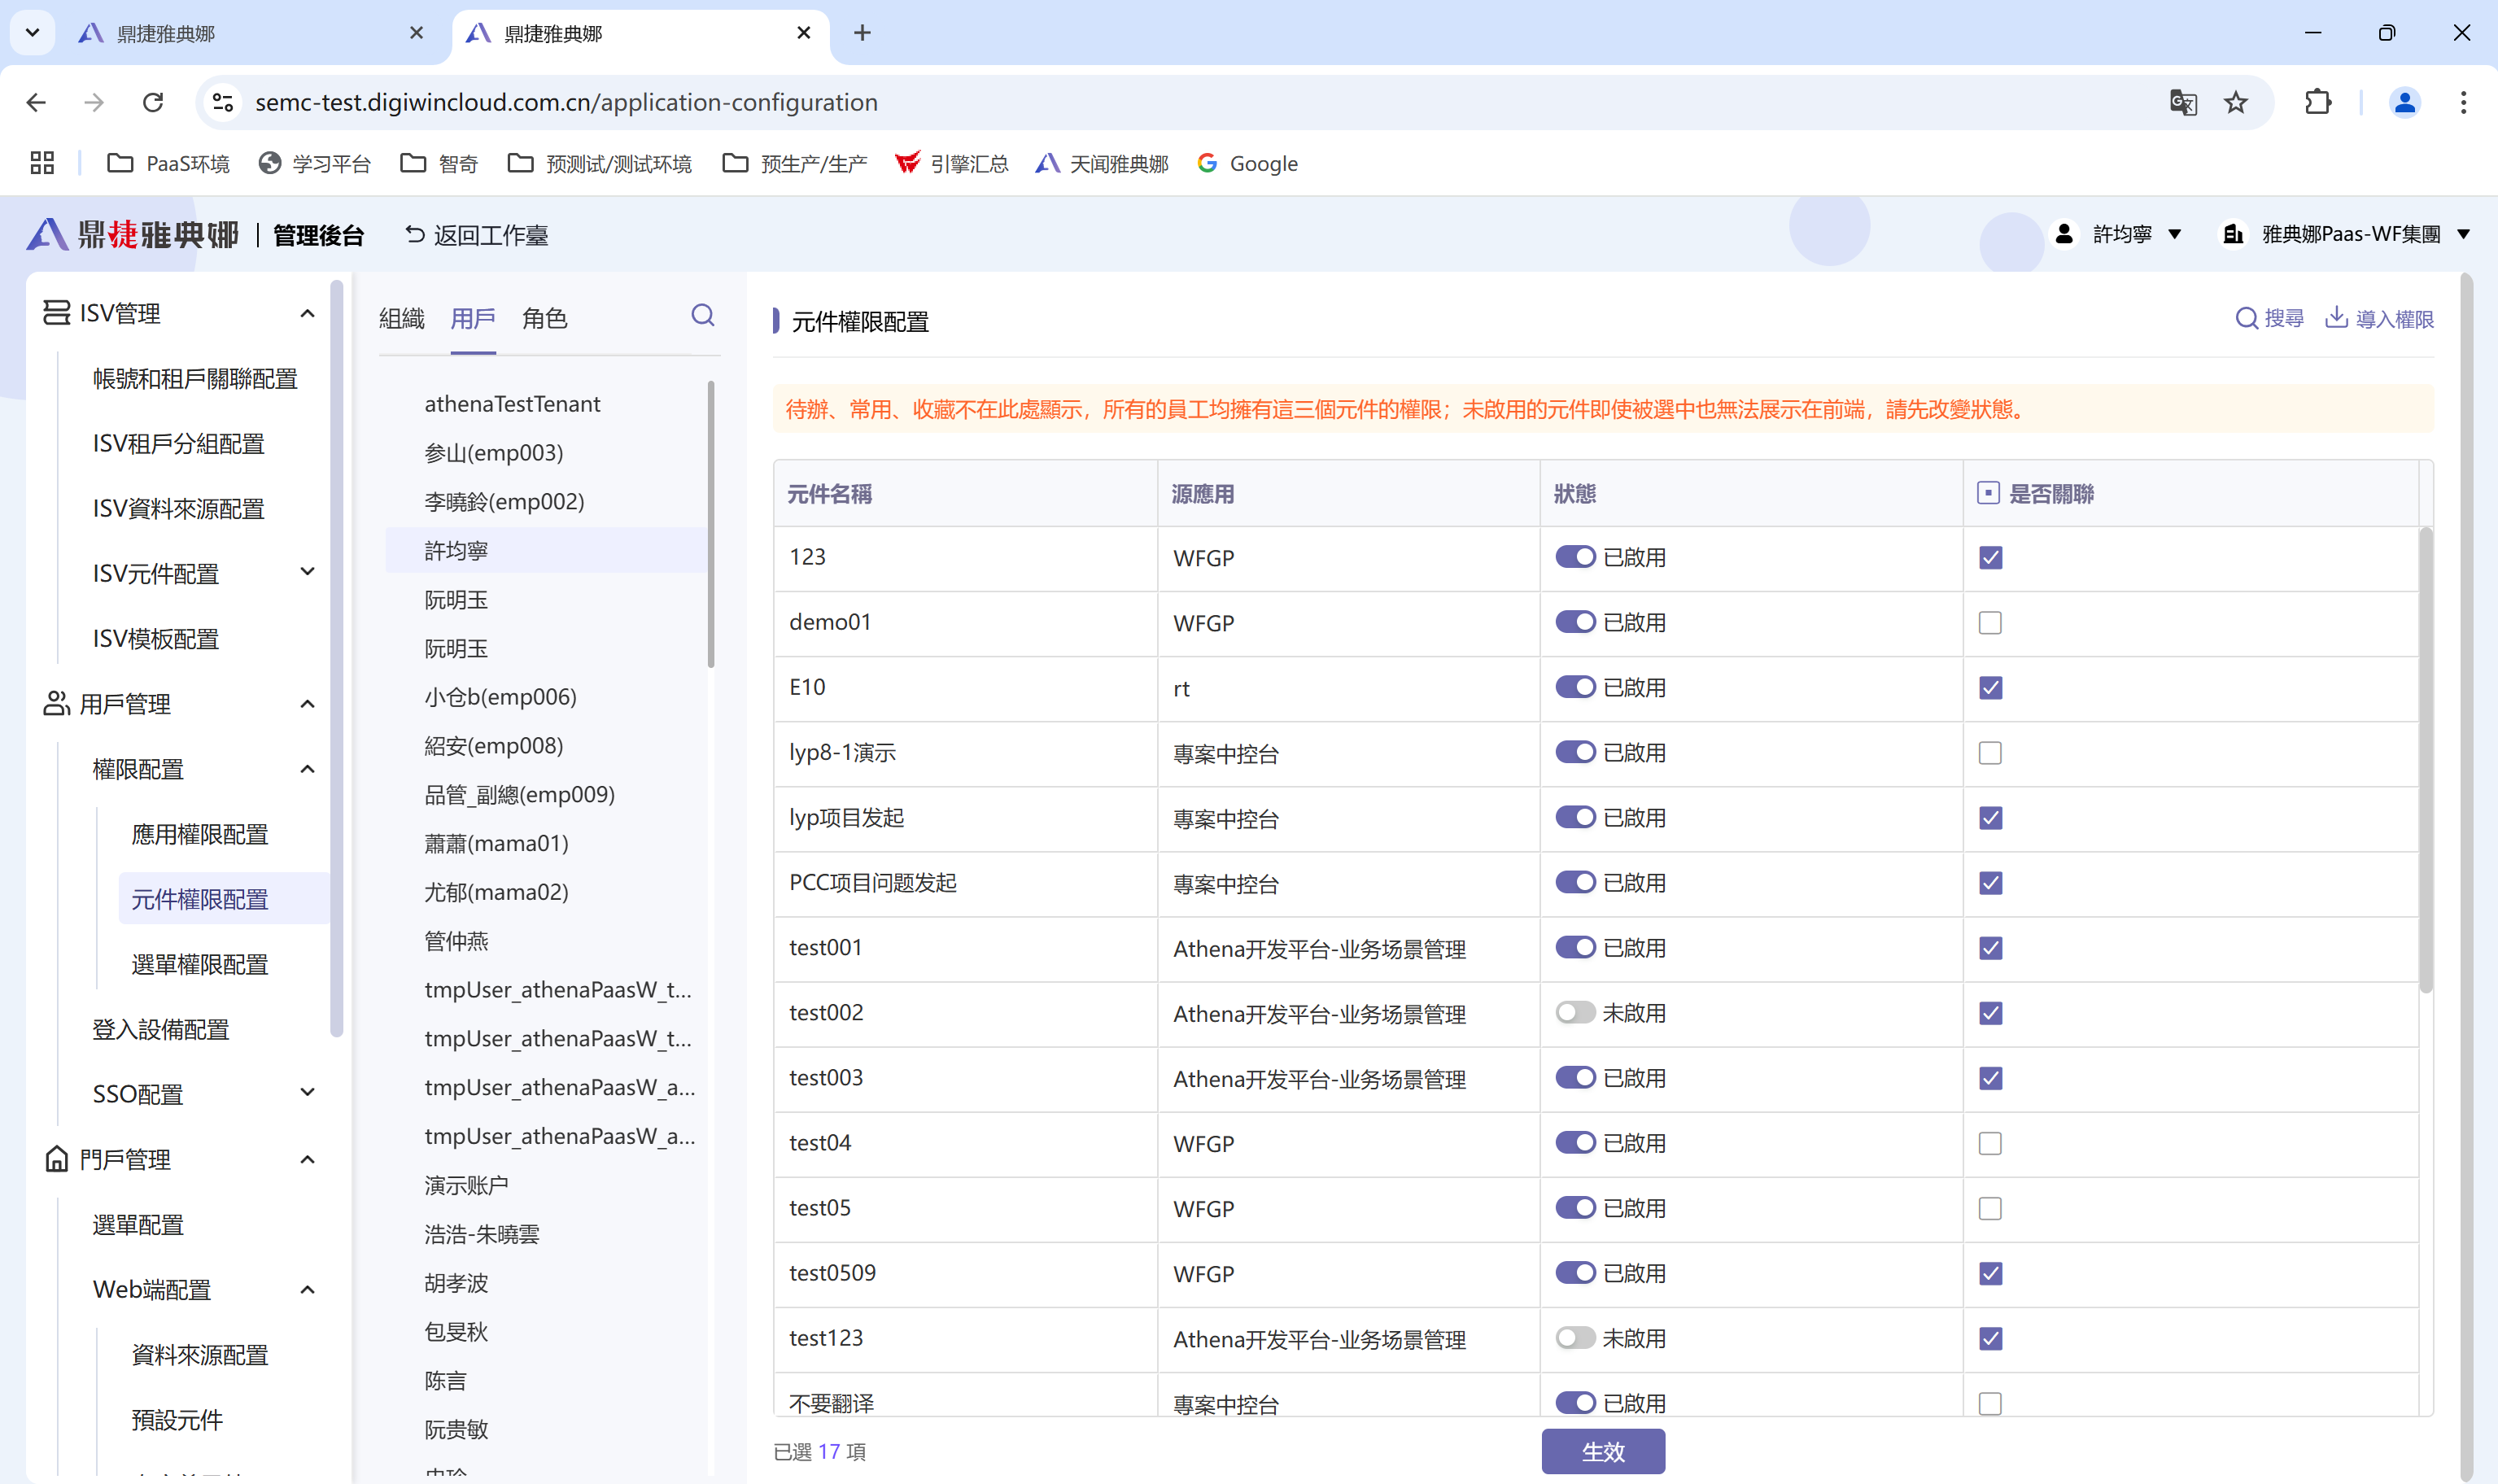Open the 预生产/生产 bookmark folder

[795, 163]
